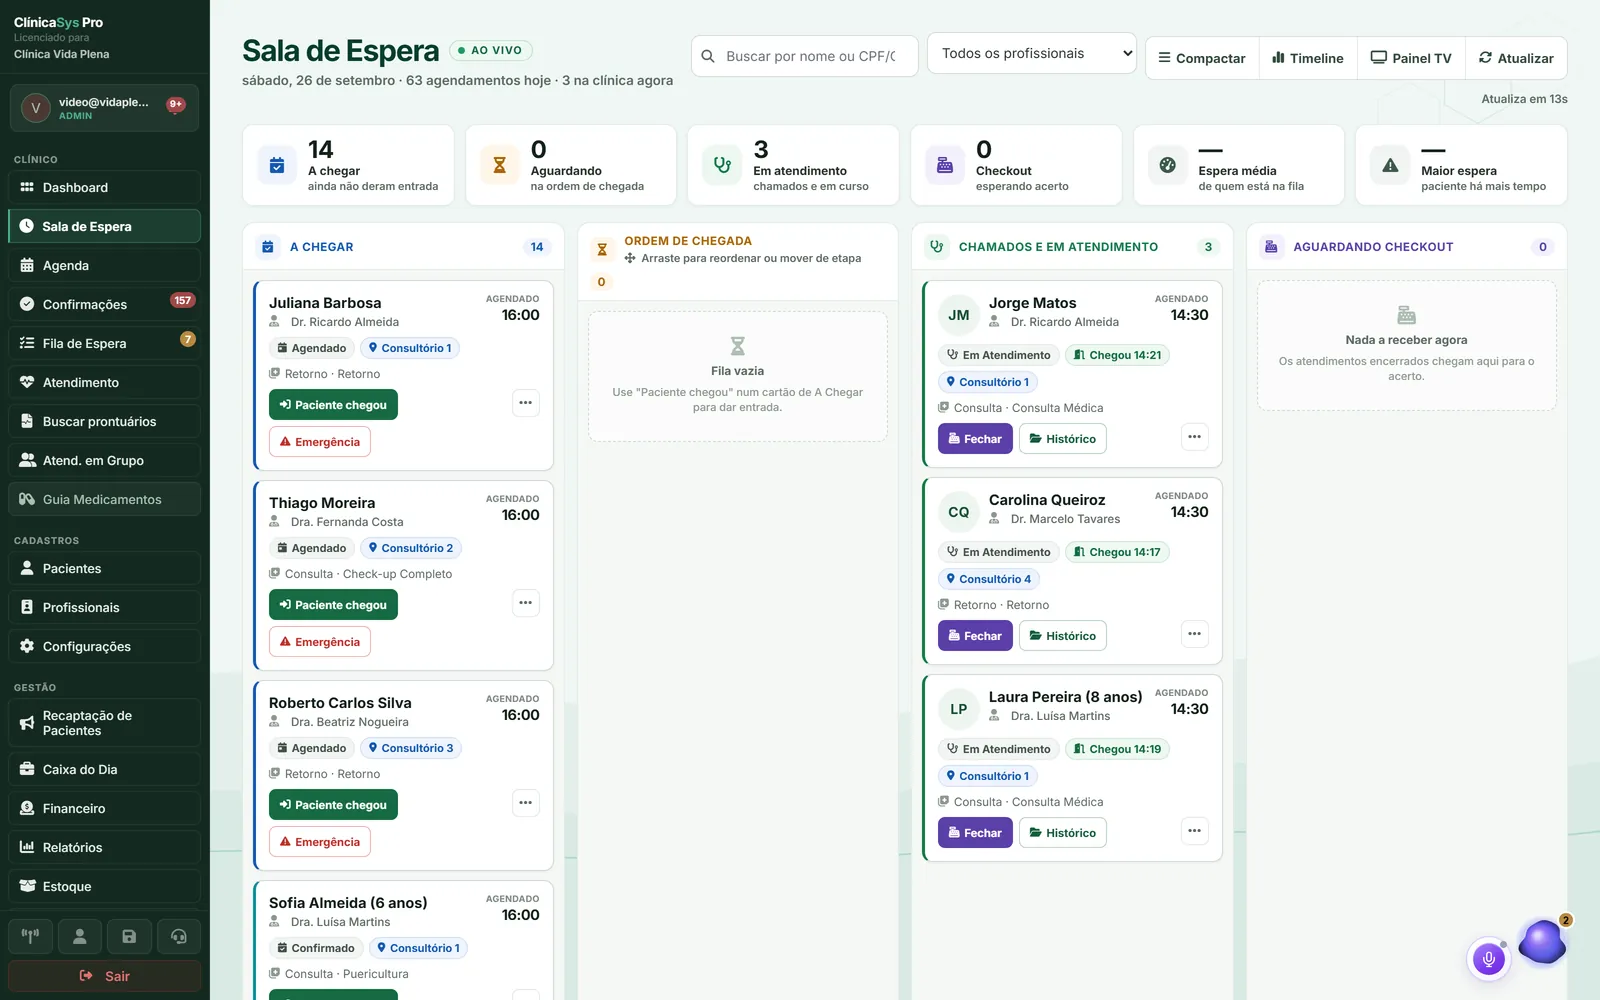Screen dimensions: 1600x1000
Task: Click Fechar on Jorge Matos appointment
Action: click(x=975, y=439)
